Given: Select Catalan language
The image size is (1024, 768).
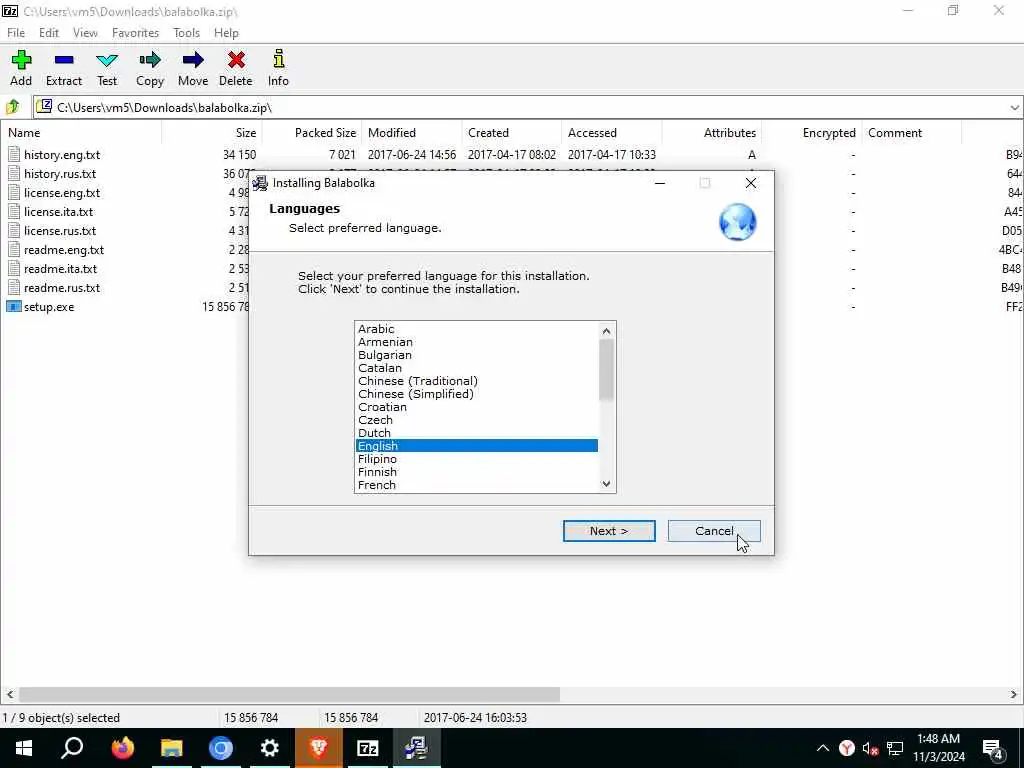Looking at the screenshot, I should pyautogui.click(x=477, y=368).
